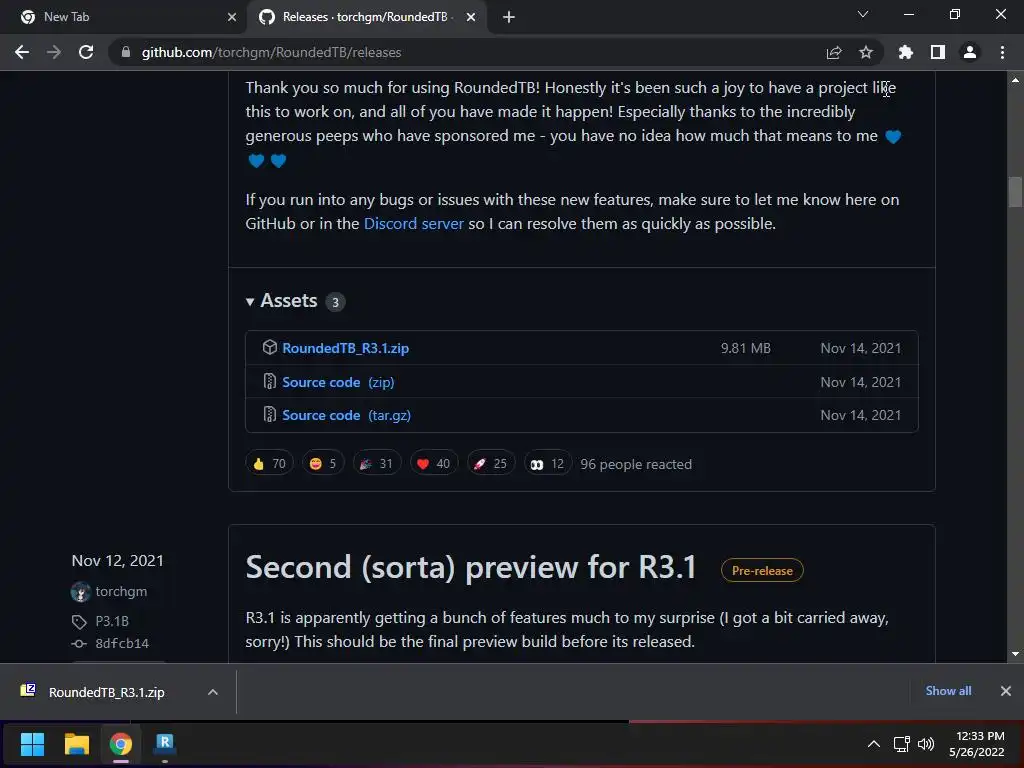Bookmark this page with the star icon
The height and width of the screenshot is (768, 1024).
pos(866,52)
